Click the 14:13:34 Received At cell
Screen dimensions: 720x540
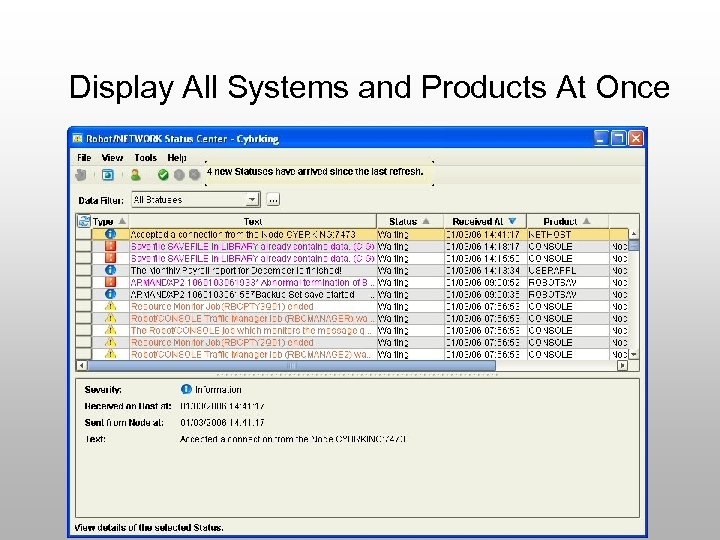pos(483,270)
